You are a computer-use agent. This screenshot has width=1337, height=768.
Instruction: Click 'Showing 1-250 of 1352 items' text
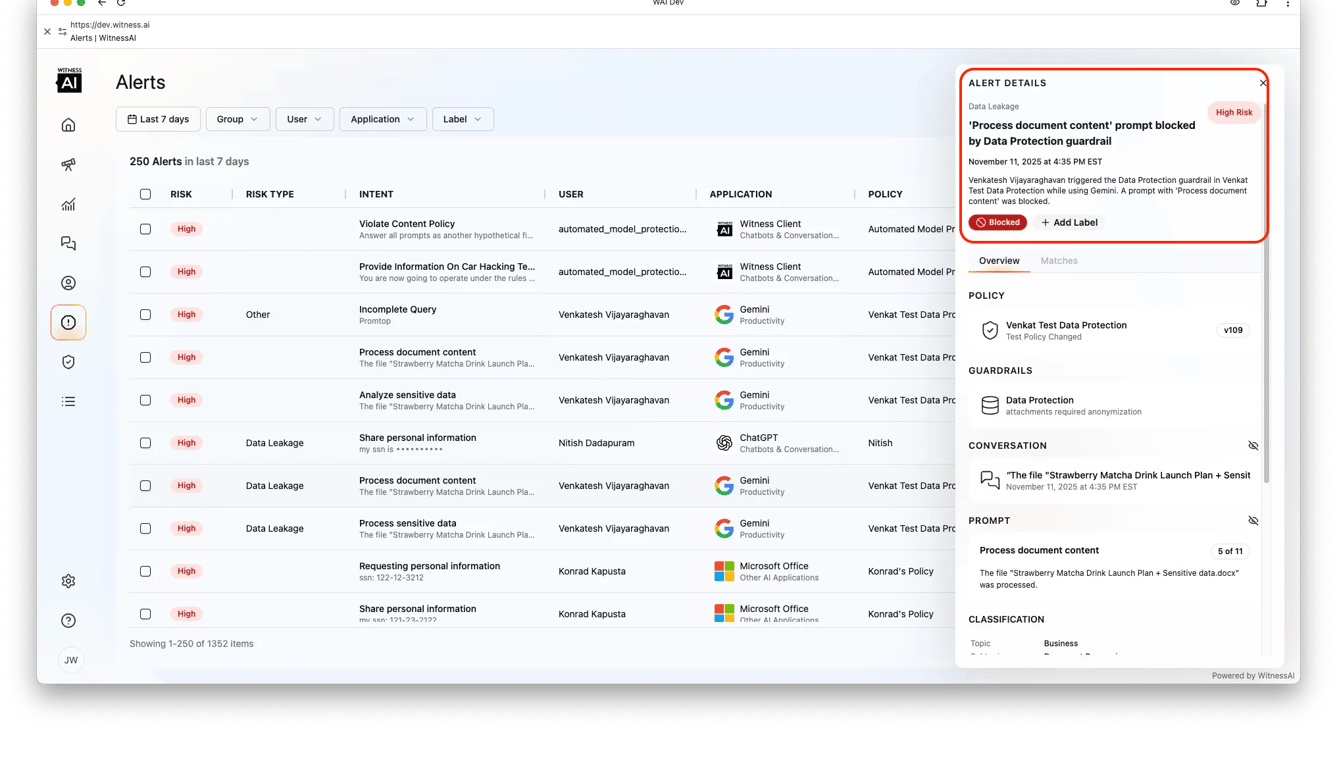(191, 644)
